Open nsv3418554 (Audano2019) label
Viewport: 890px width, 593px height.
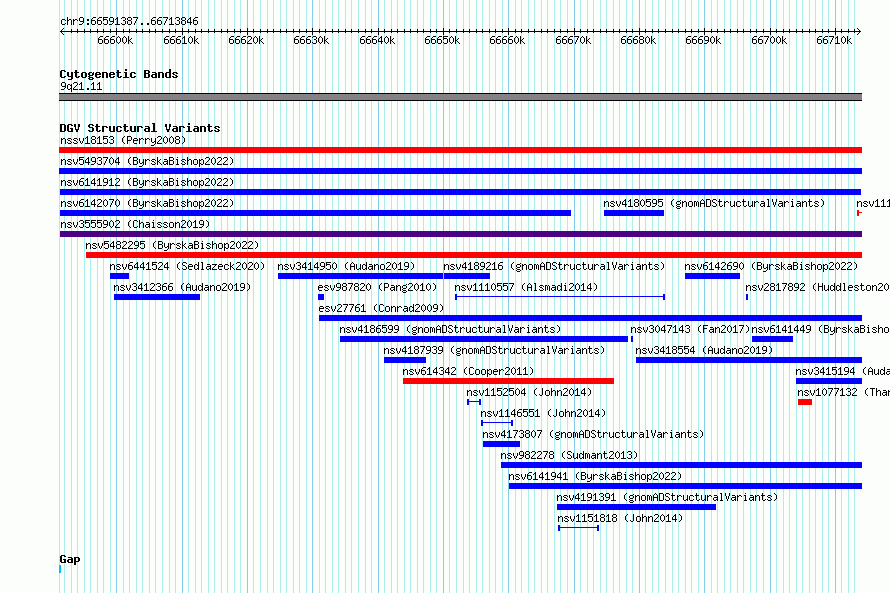(x=704, y=350)
